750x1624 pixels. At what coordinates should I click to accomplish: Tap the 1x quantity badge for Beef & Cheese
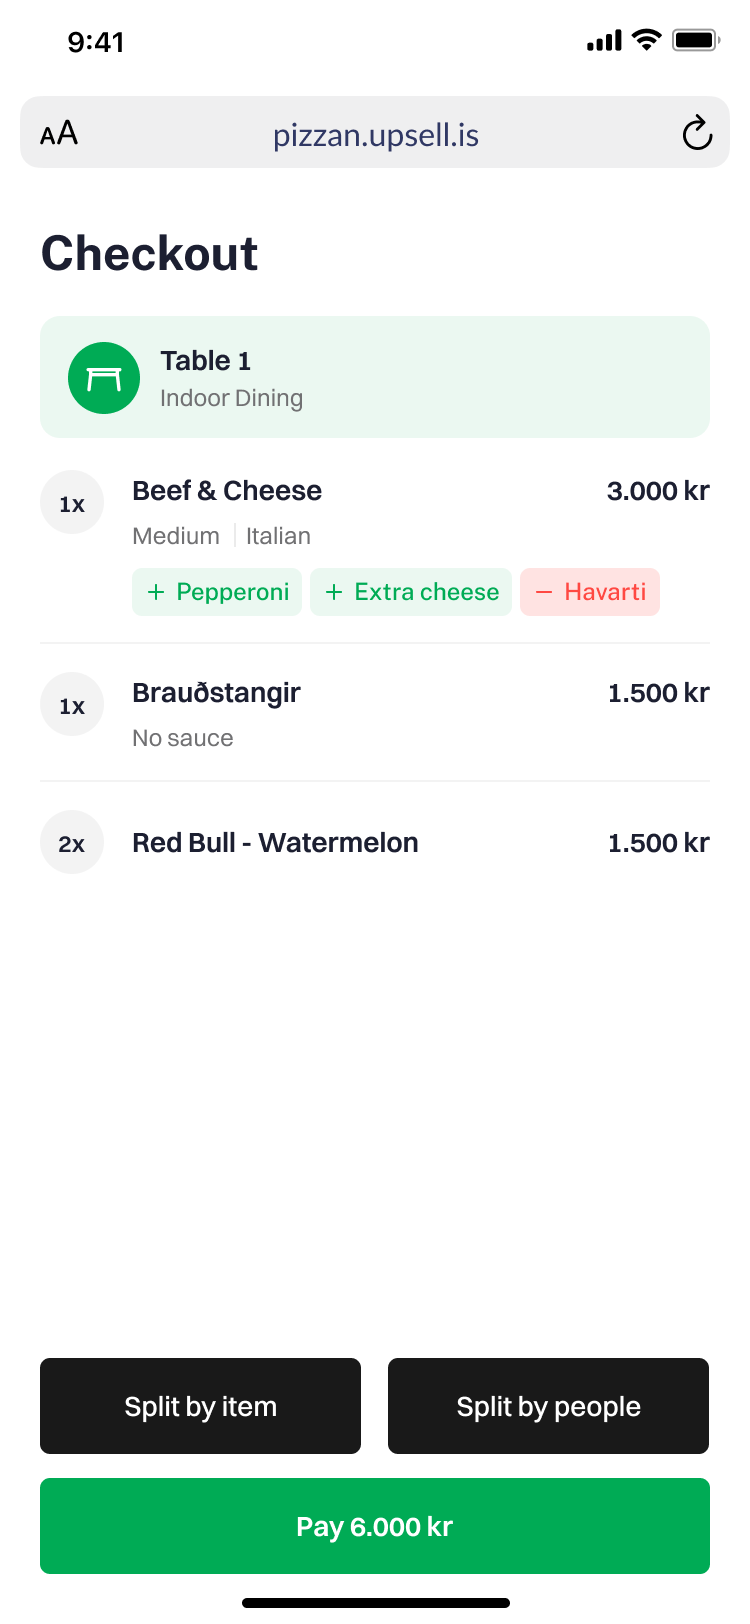72,502
